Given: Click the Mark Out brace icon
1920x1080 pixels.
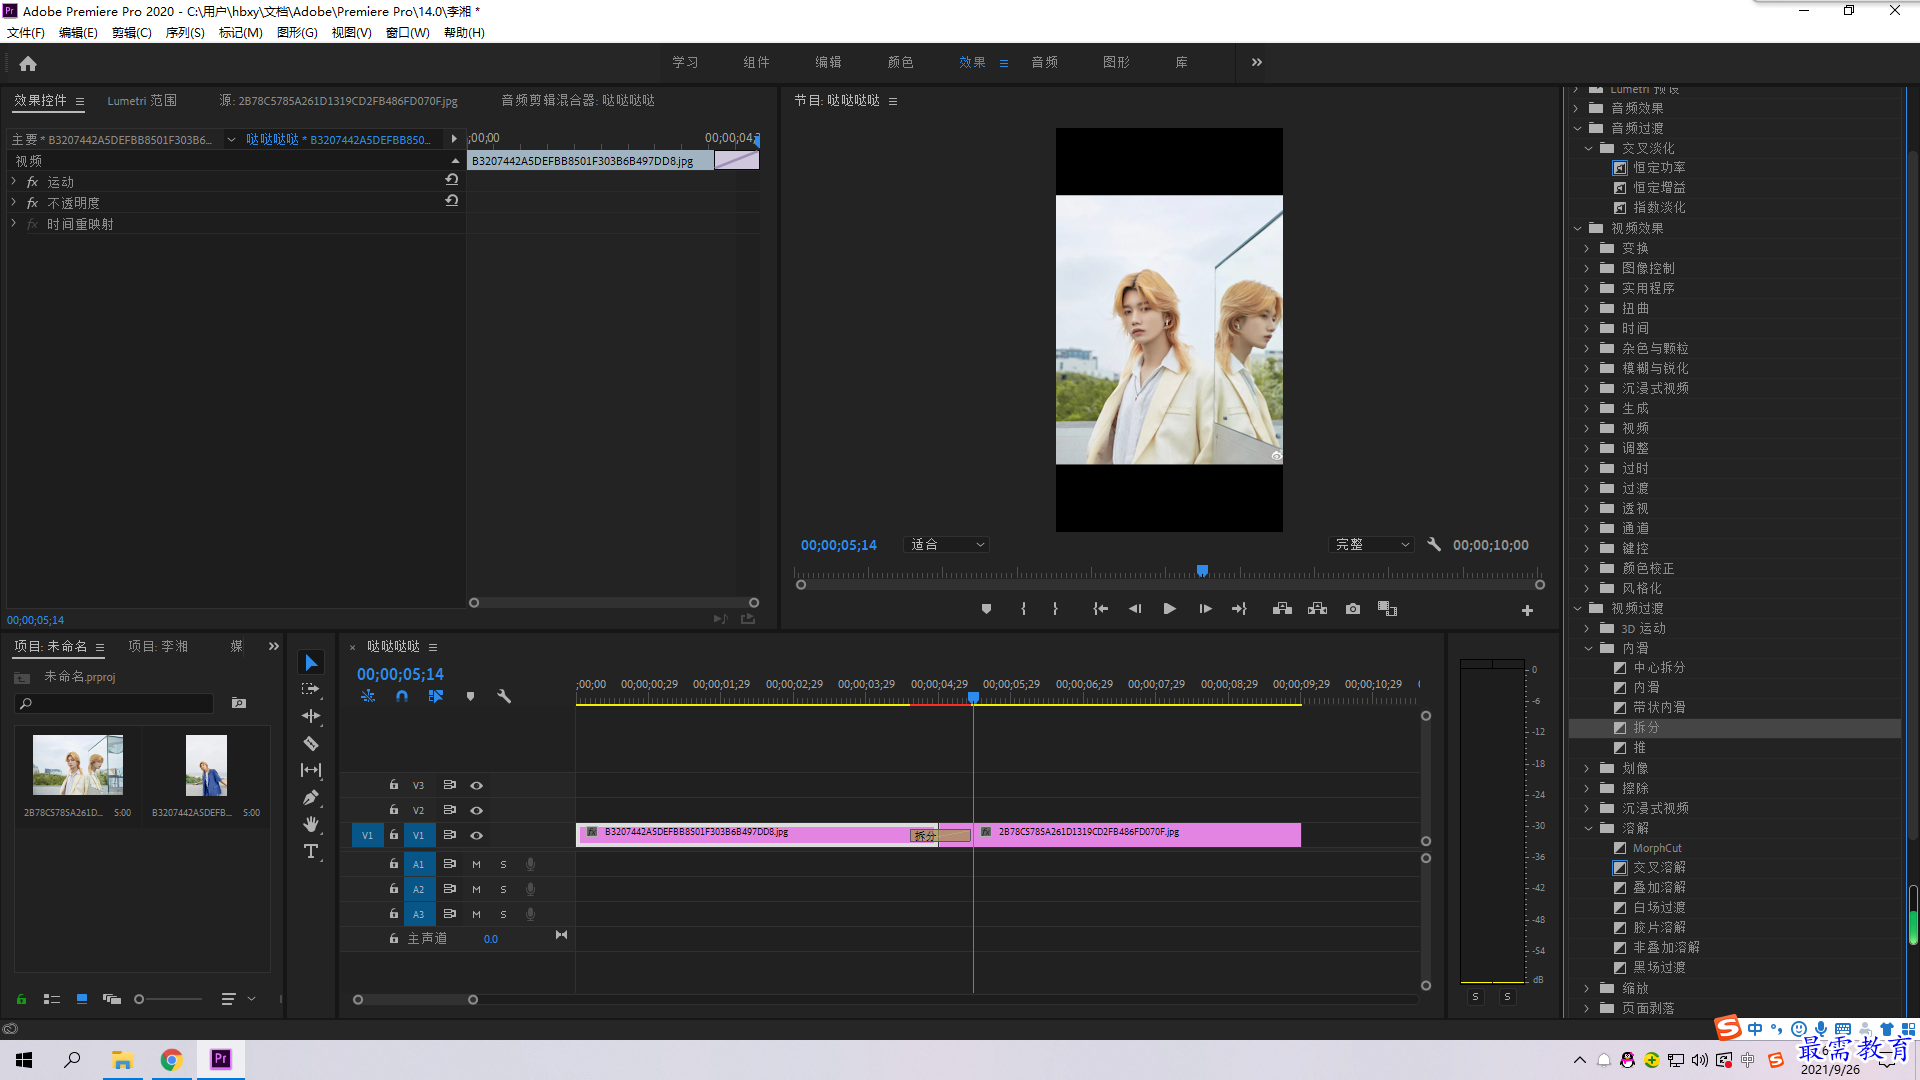Looking at the screenshot, I should click(1055, 609).
